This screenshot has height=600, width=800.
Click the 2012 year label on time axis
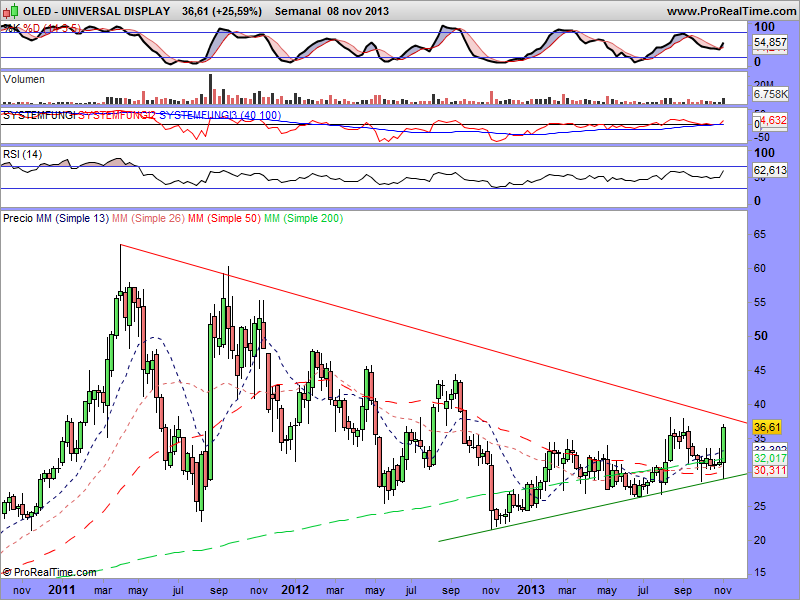point(295,590)
